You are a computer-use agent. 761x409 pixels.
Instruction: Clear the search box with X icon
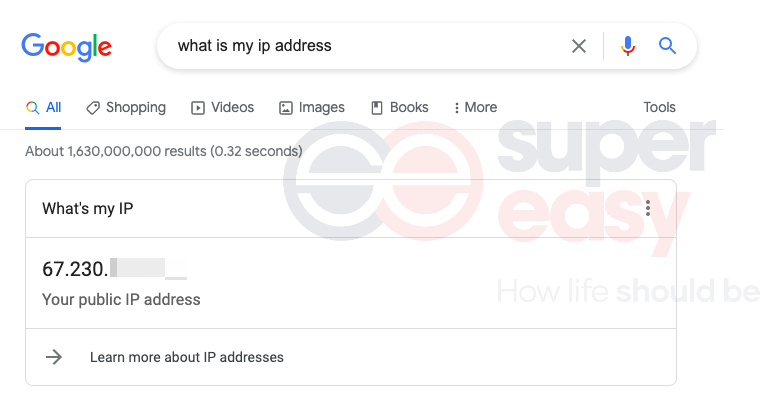coord(579,46)
